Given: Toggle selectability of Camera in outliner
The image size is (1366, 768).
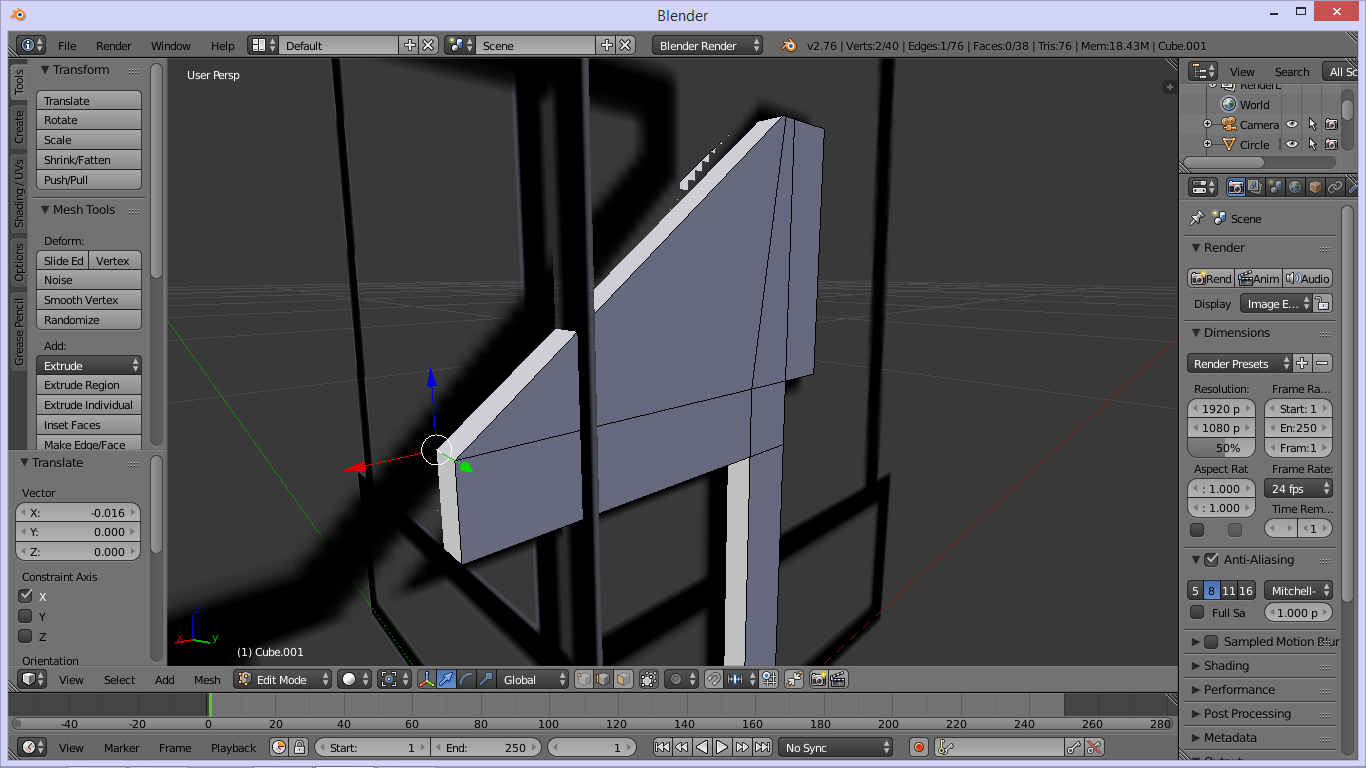Looking at the screenshot, I should (x=1312, y=125).
